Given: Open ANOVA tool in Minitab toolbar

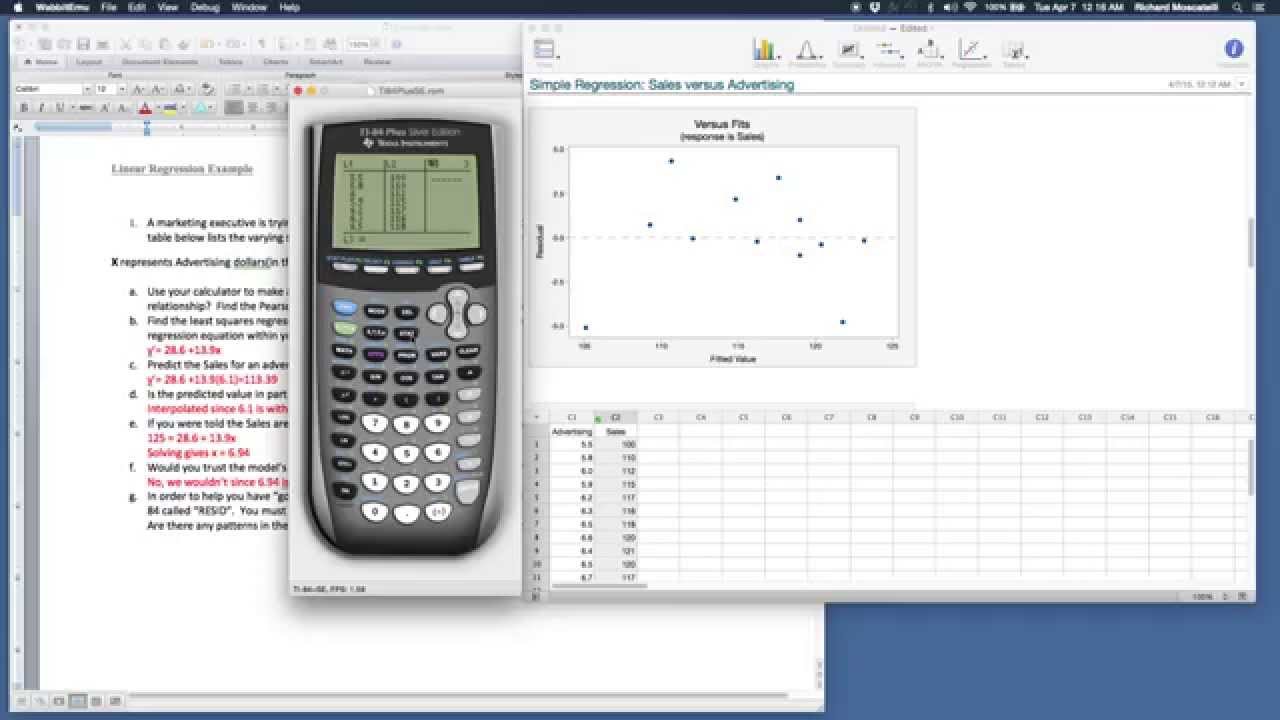Looking at the screenshot, I should [x=929, y=52].
